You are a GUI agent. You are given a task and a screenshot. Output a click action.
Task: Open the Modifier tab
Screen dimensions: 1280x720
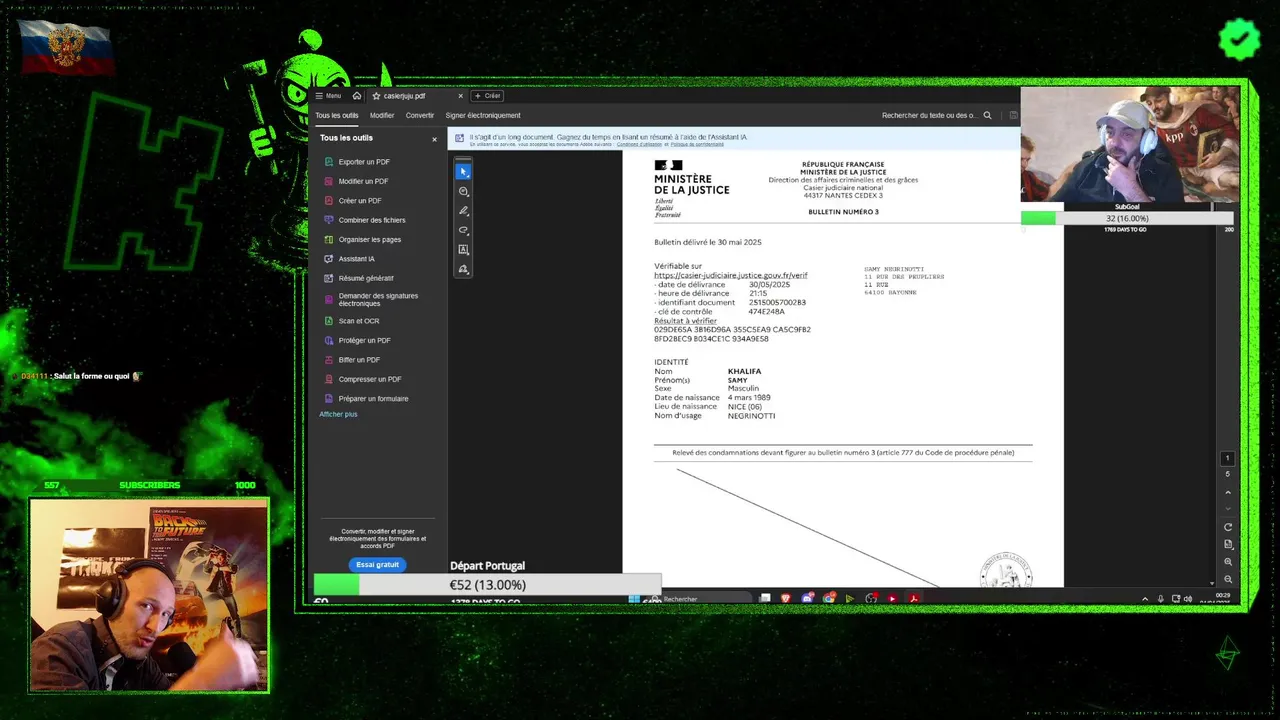coord(382,115)
